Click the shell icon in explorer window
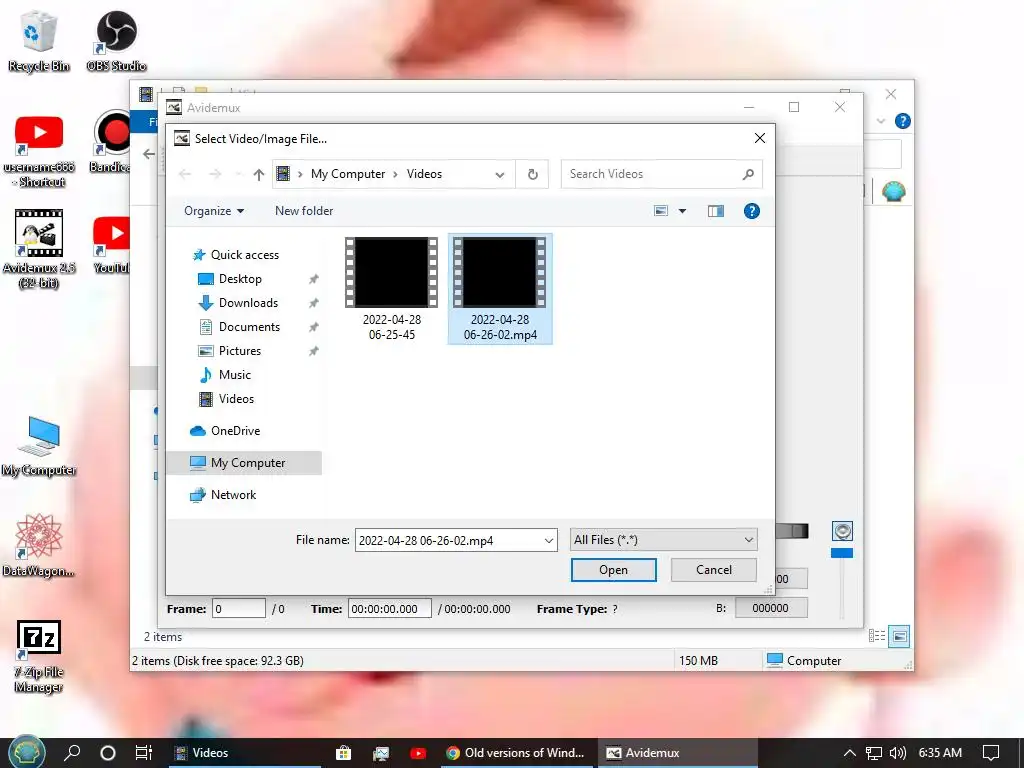1024x768 pixels. pos(893,191)
